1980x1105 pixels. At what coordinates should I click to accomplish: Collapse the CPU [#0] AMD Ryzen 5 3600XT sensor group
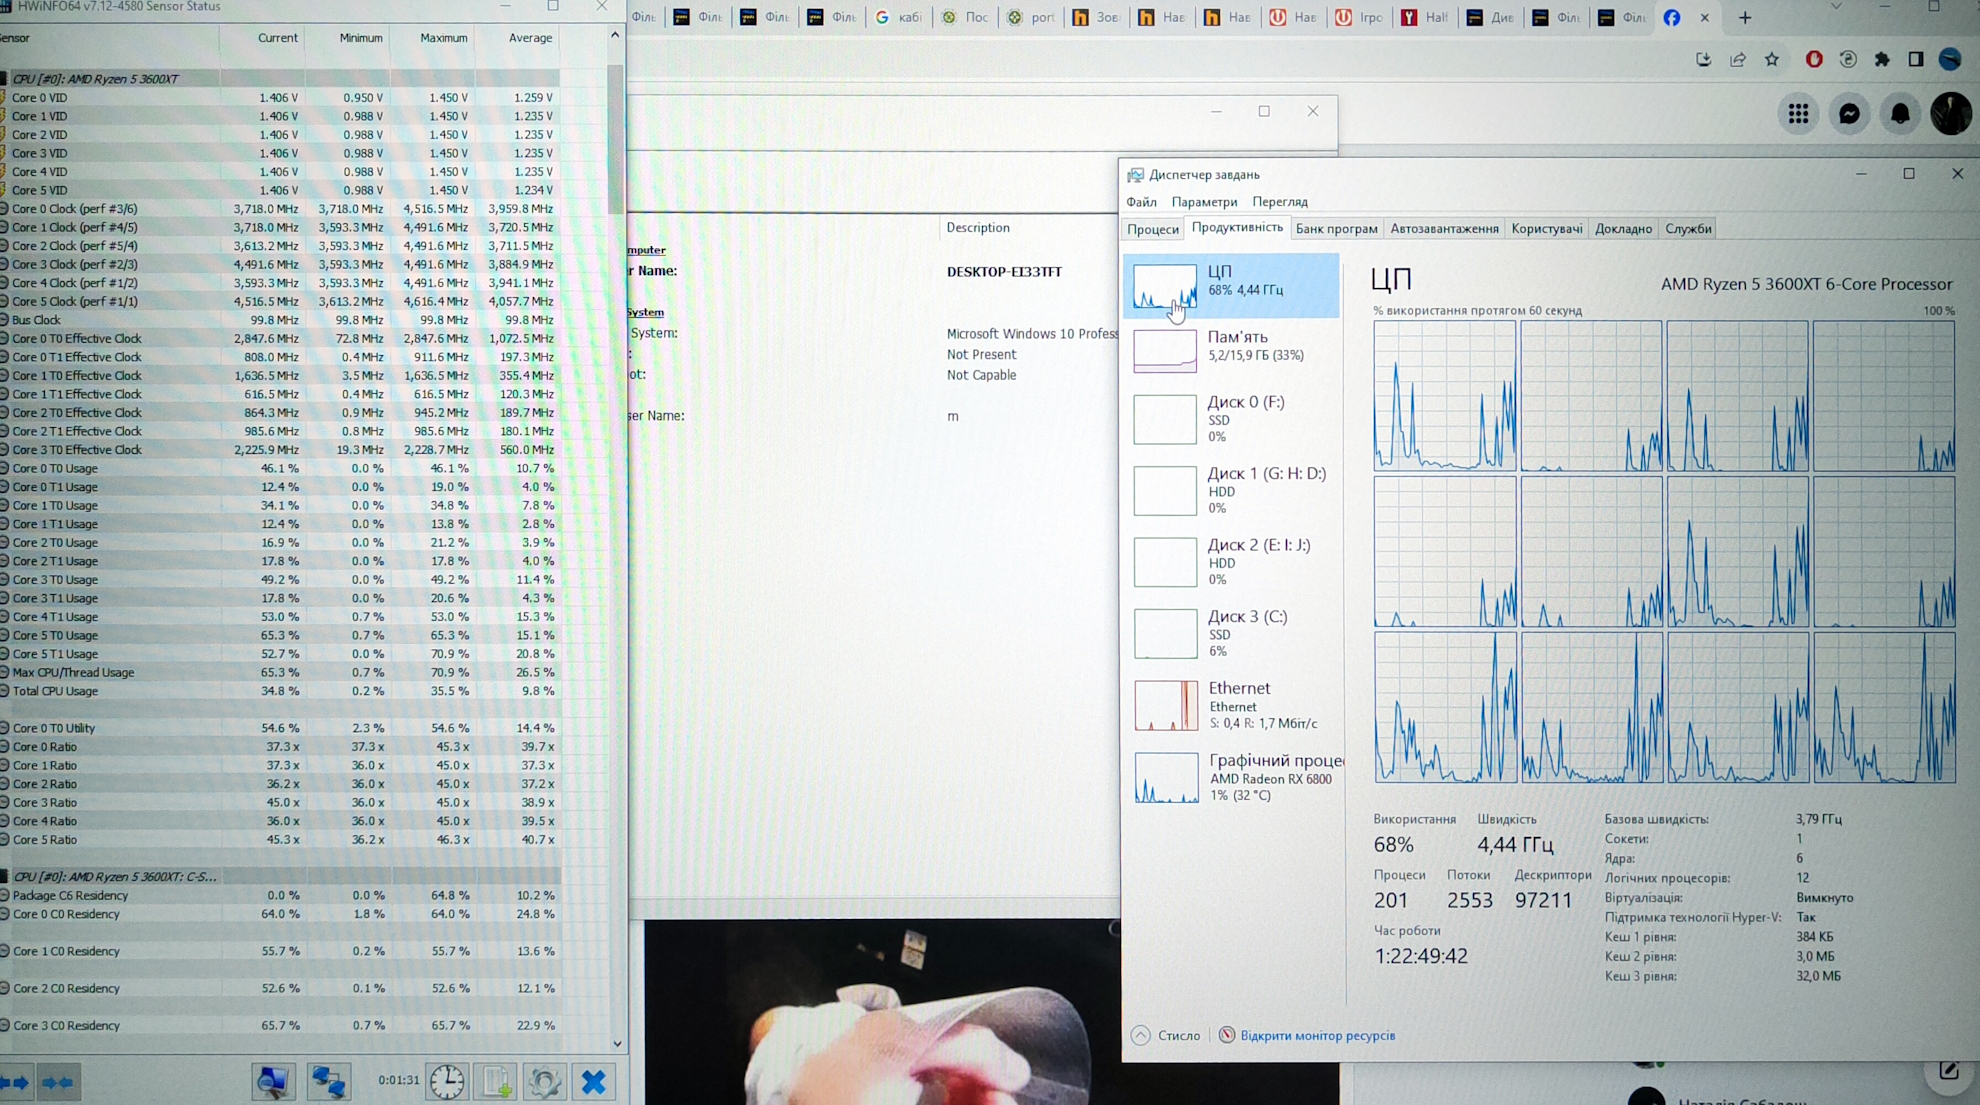pyautogui.click(x=5, y=78)
